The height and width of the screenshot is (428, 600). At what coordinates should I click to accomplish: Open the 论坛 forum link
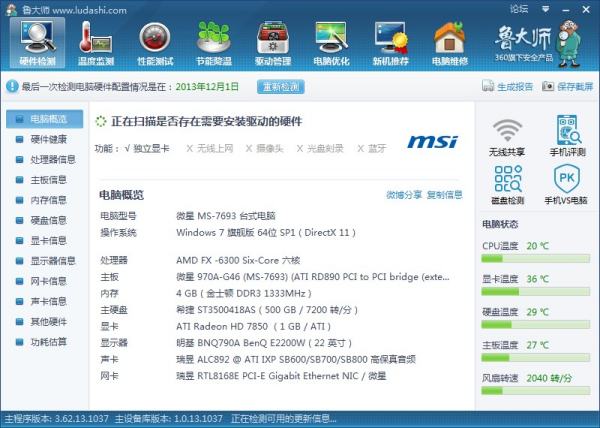pyautogui.click(x=519, y=9)
